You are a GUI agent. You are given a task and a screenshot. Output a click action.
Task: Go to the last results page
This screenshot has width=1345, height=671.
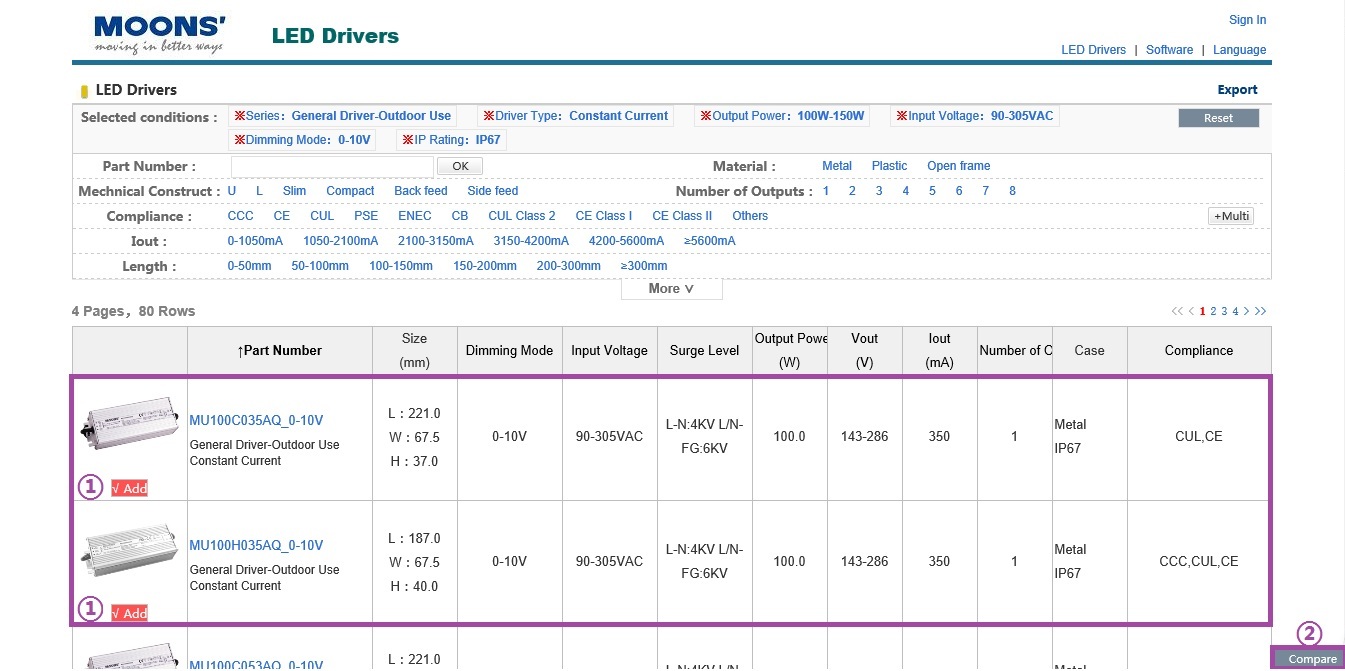[1261, 311]
